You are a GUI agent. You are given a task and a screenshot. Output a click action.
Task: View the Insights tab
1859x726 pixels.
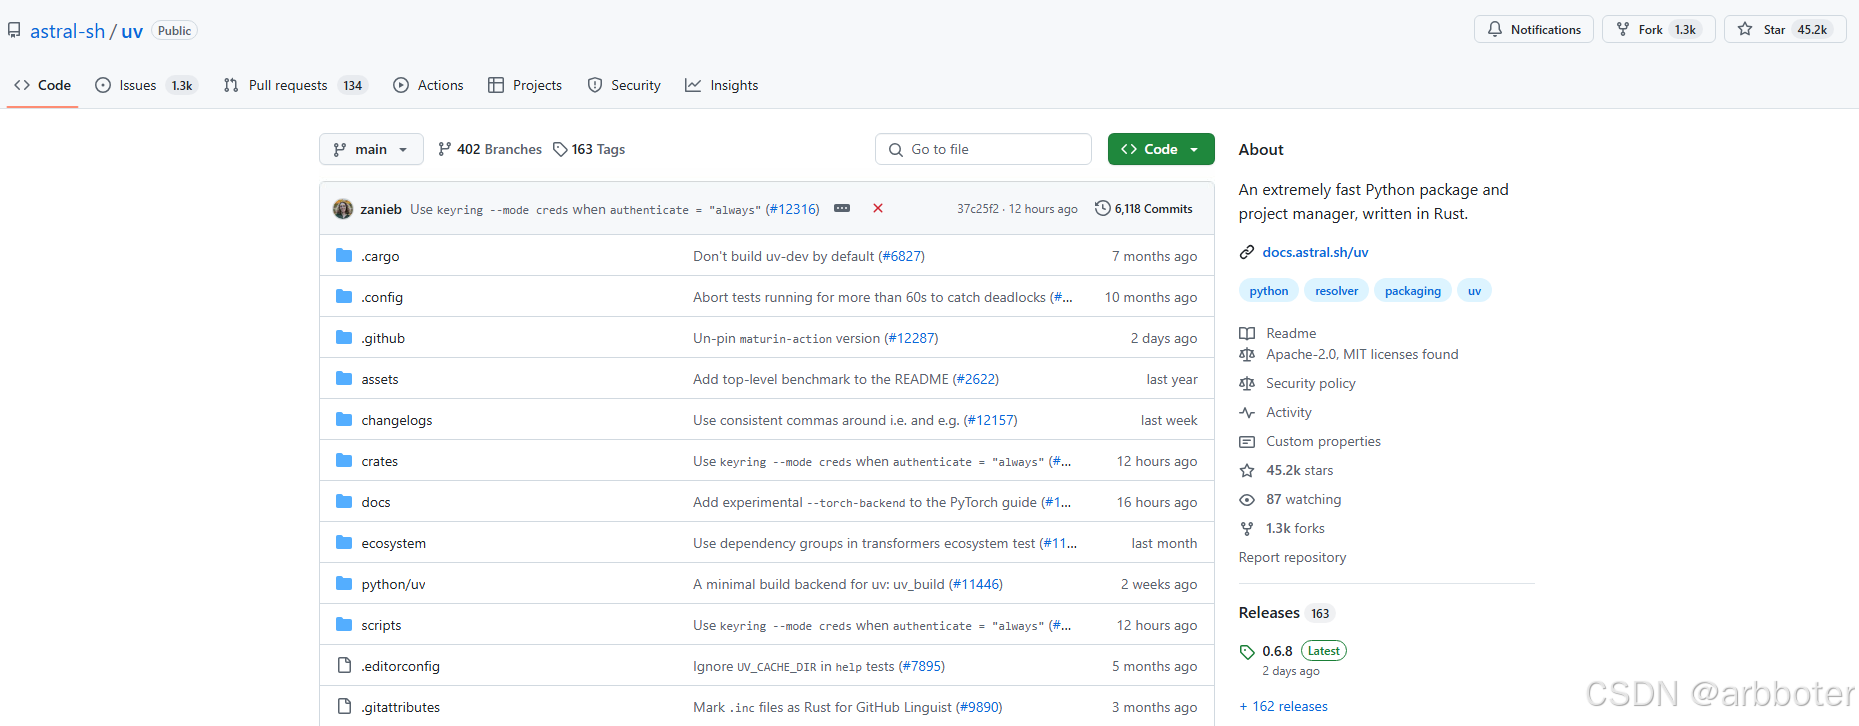(722, 85)
